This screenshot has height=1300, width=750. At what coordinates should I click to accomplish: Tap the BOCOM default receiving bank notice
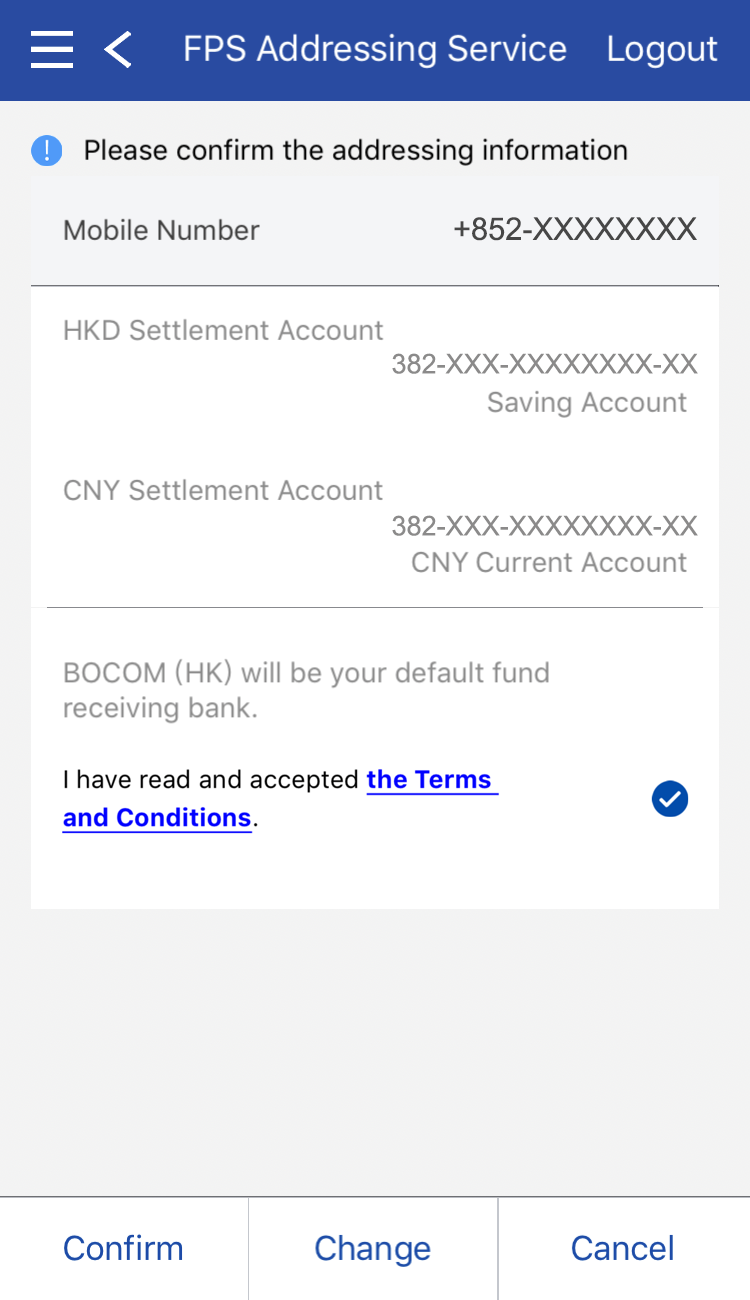(306, 690)
